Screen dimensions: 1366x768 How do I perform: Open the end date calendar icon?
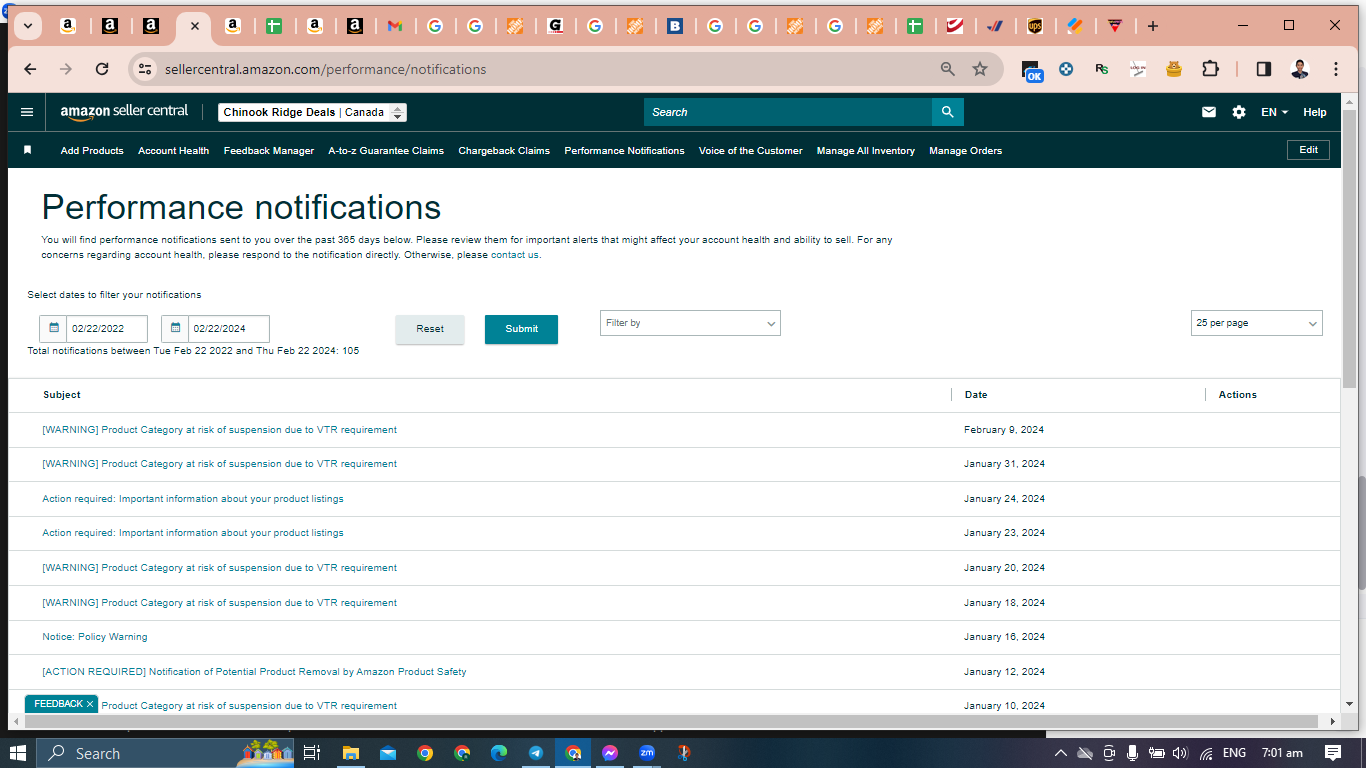tap(175, 328)
